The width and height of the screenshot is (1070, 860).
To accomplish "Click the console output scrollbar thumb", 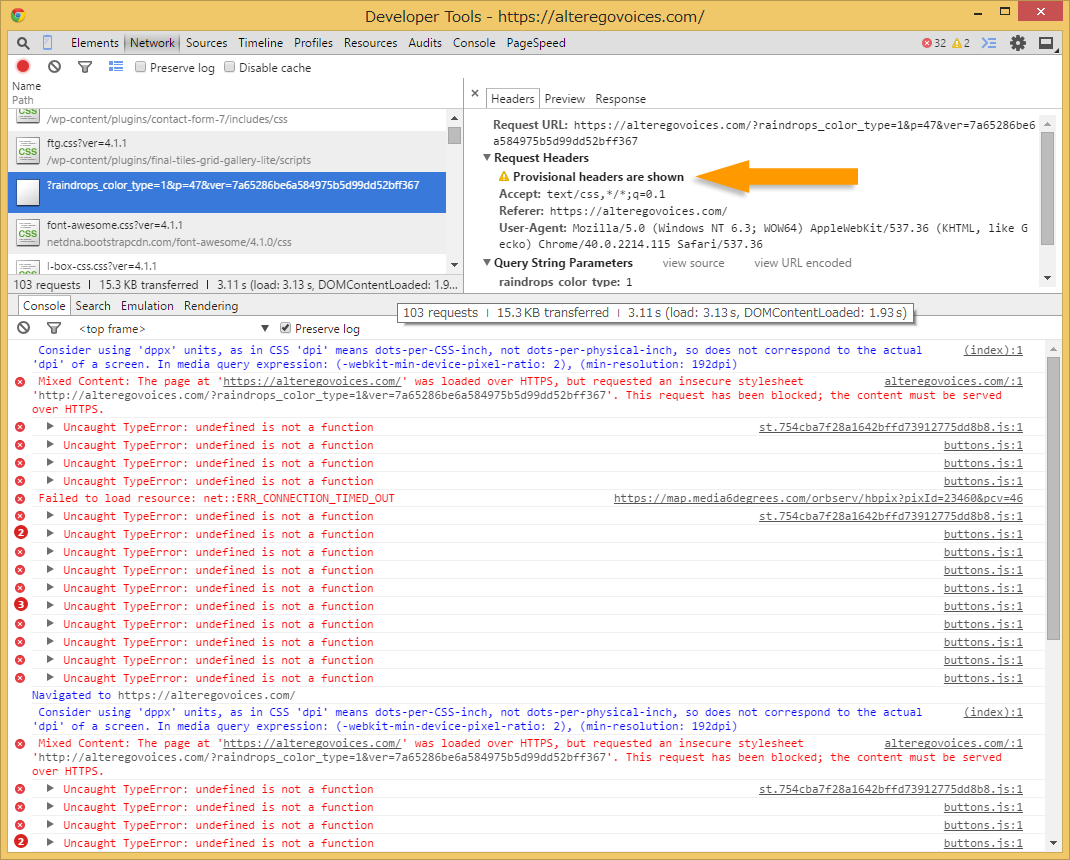I will pyautogui.click(x=1054, y=498).
